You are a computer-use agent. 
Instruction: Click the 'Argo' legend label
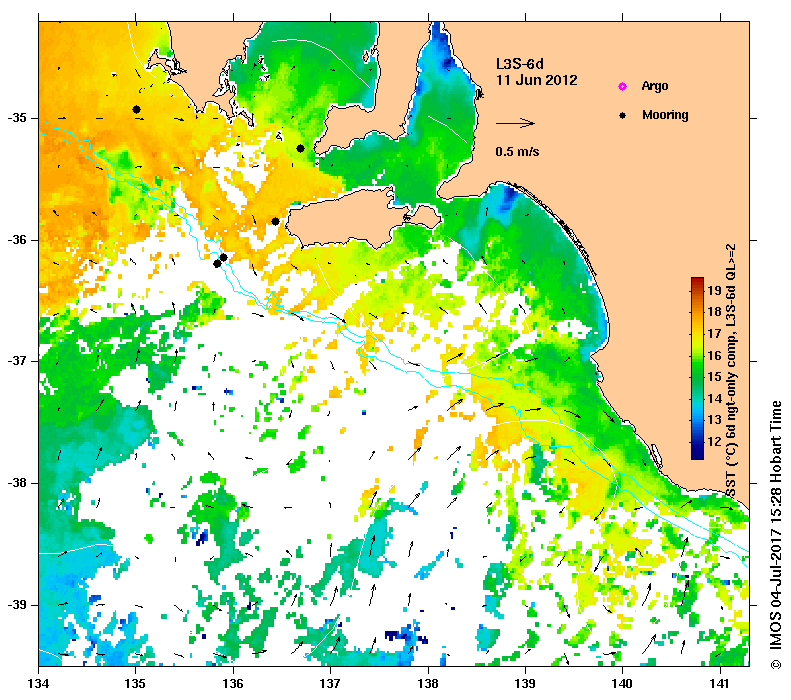655,86
